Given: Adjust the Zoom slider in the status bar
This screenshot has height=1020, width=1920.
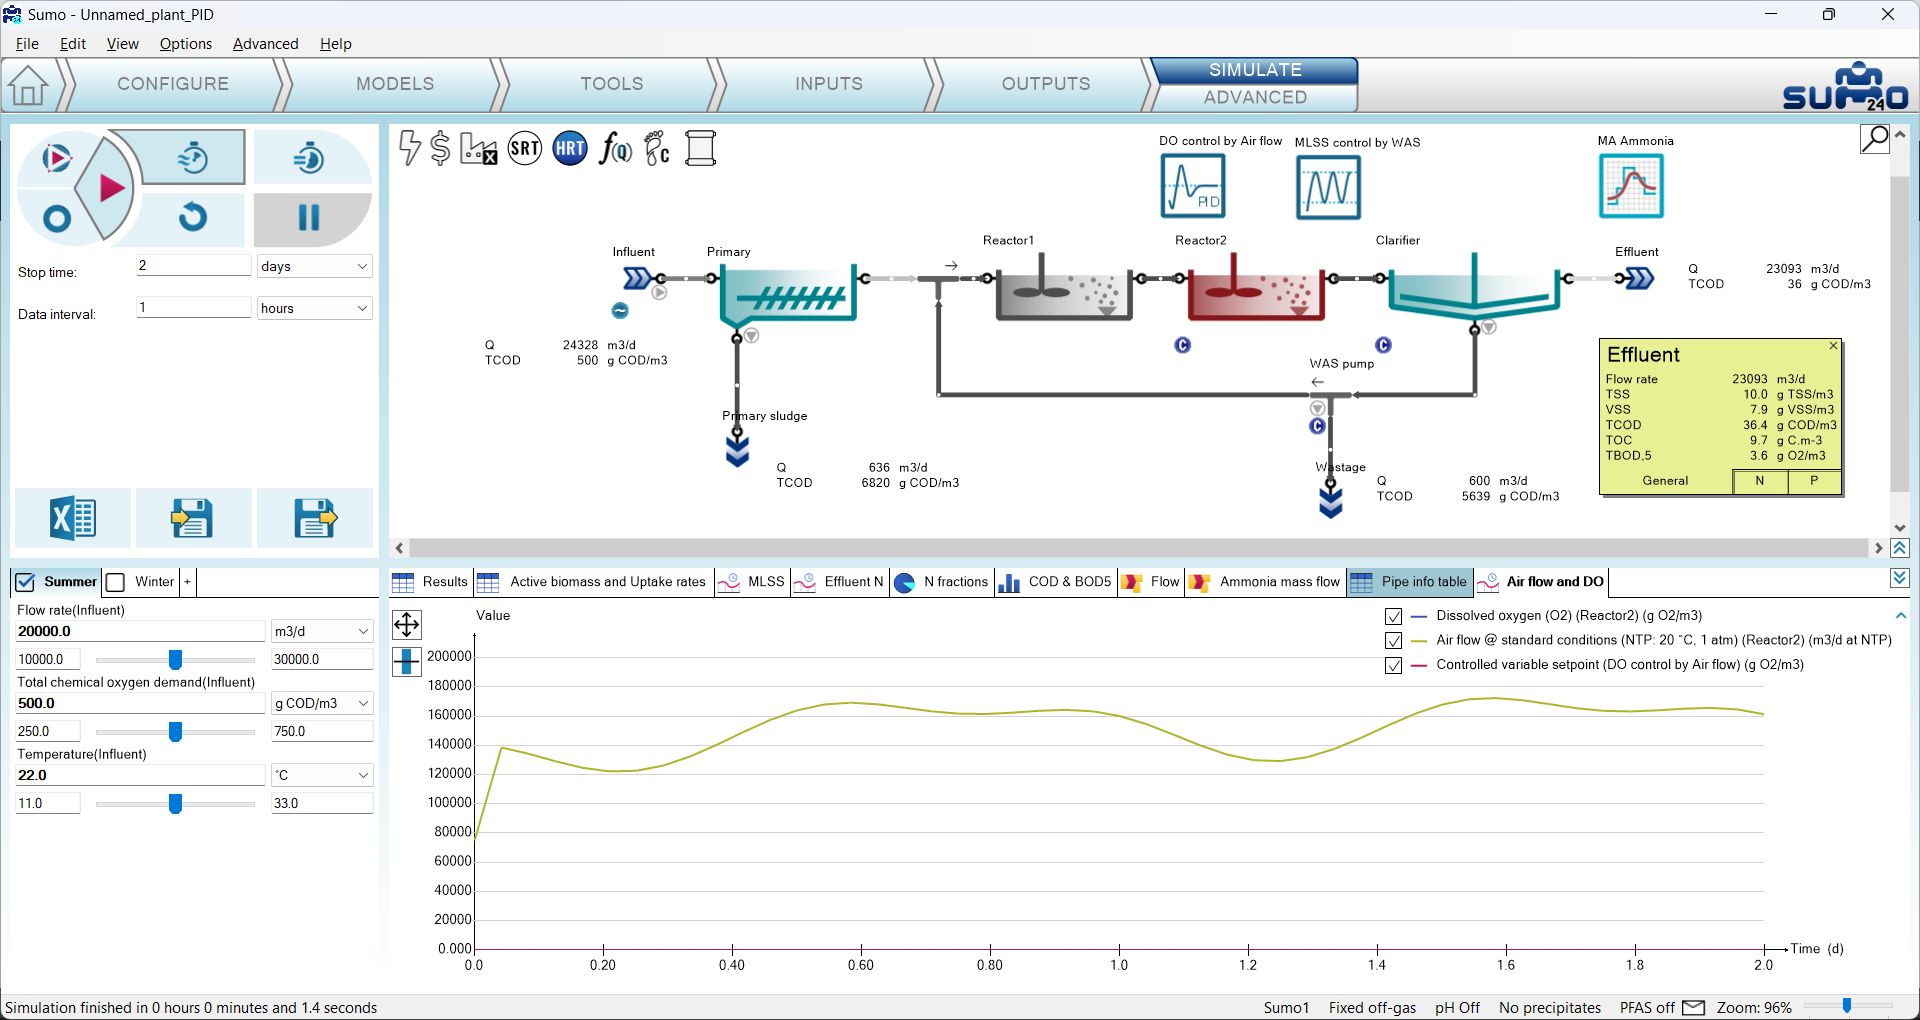Looking at the screenshot, I should pos(1847,1006).
